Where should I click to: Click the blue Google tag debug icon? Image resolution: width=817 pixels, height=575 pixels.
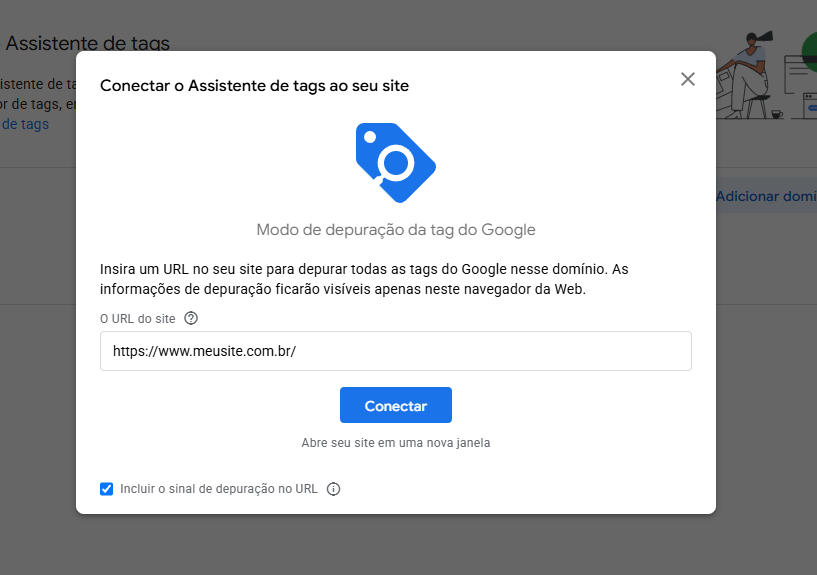pos(396,162)
